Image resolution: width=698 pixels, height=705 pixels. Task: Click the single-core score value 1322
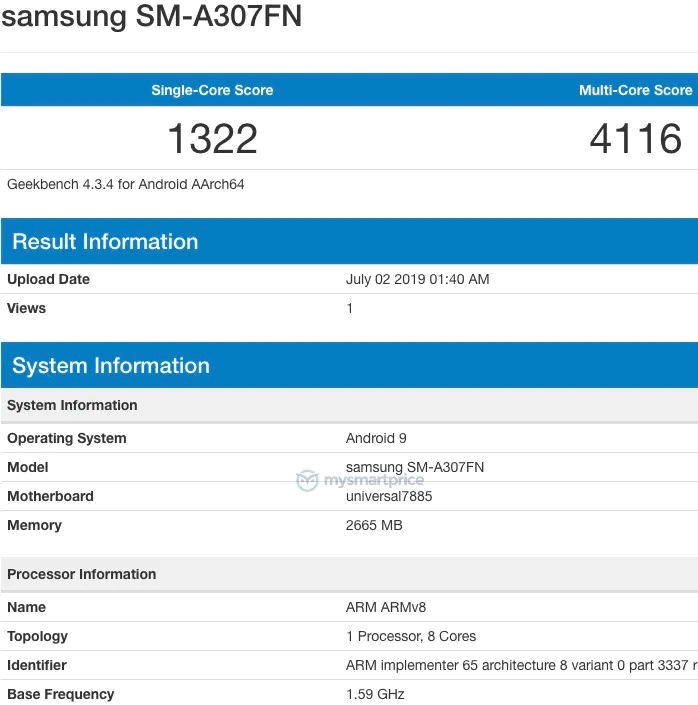click(212, 138)
